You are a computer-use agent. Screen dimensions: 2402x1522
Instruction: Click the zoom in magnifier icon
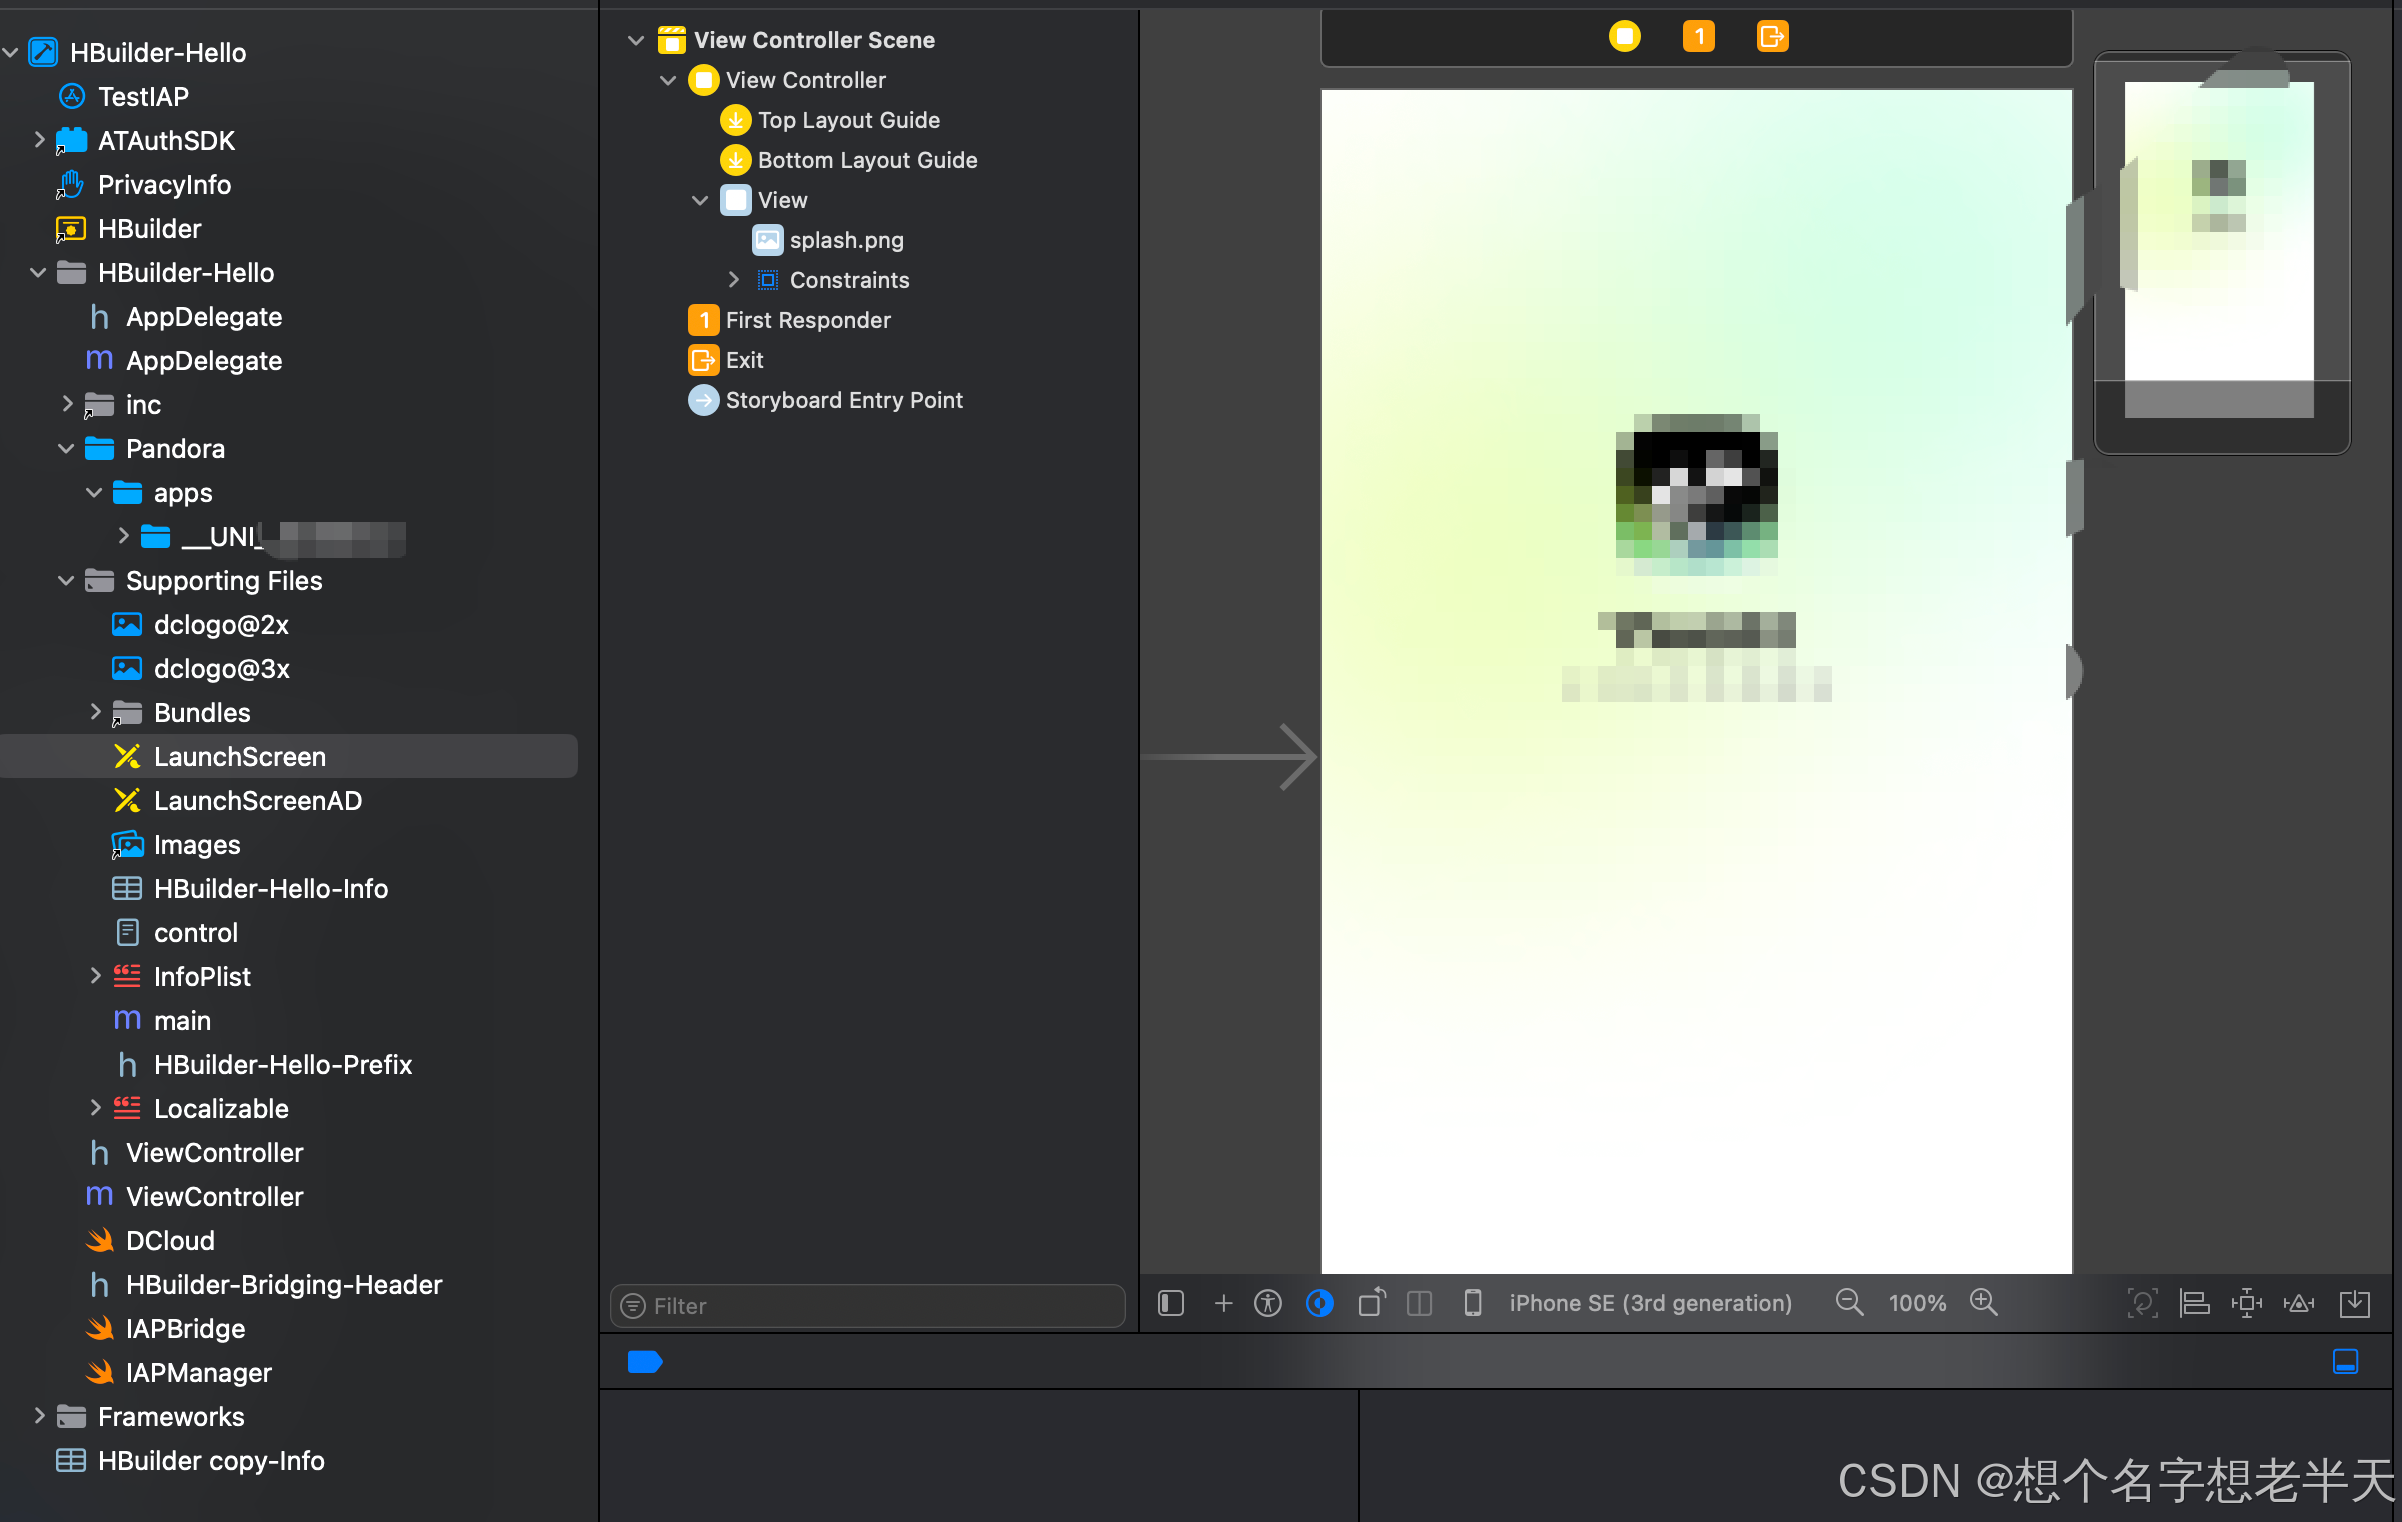1983,1303
